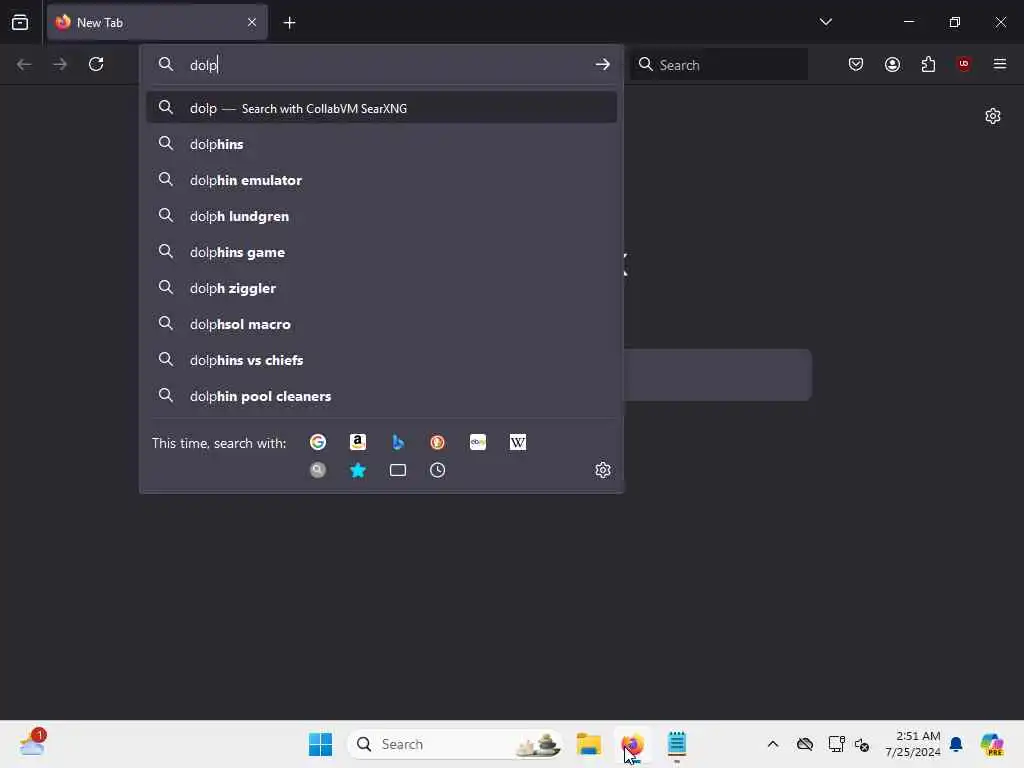Search with Wikipedia one-off engine icon

point(518,442)
